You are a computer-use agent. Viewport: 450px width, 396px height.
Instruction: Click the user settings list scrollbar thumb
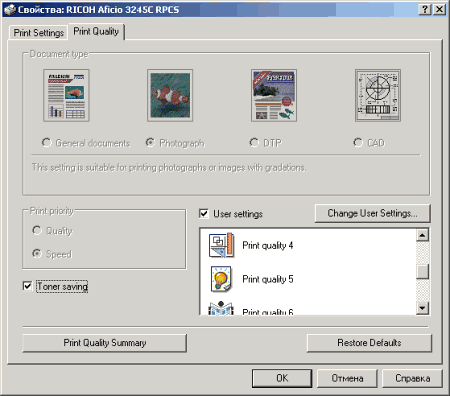point(423,271)
